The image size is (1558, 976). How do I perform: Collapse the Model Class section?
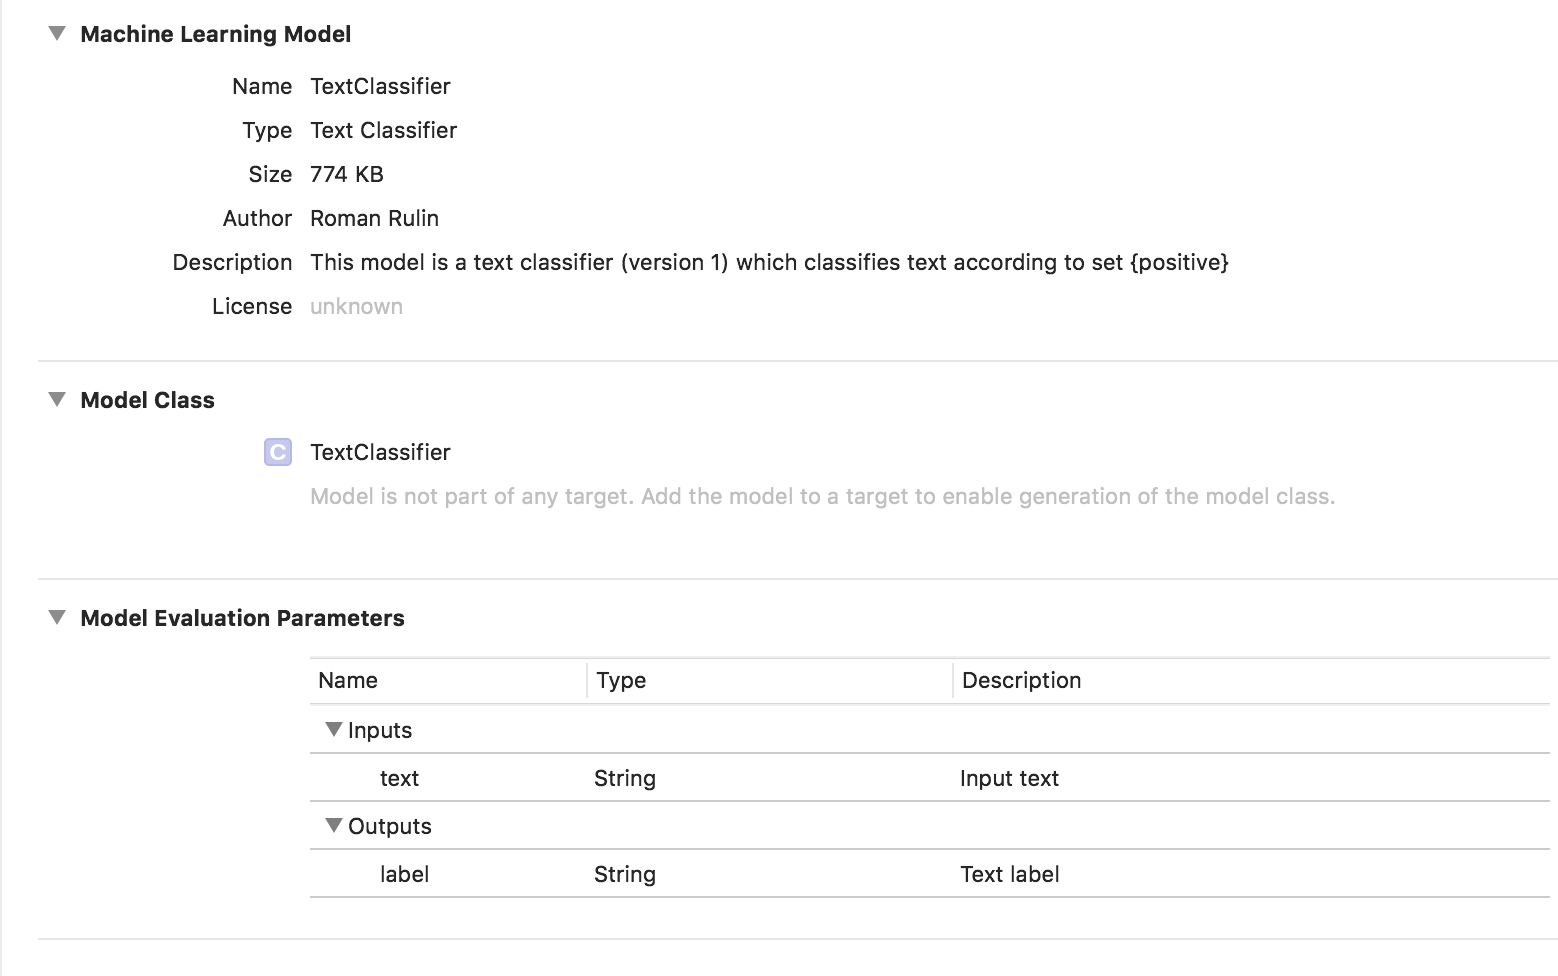pyautogui.click(x=58, y=400)
